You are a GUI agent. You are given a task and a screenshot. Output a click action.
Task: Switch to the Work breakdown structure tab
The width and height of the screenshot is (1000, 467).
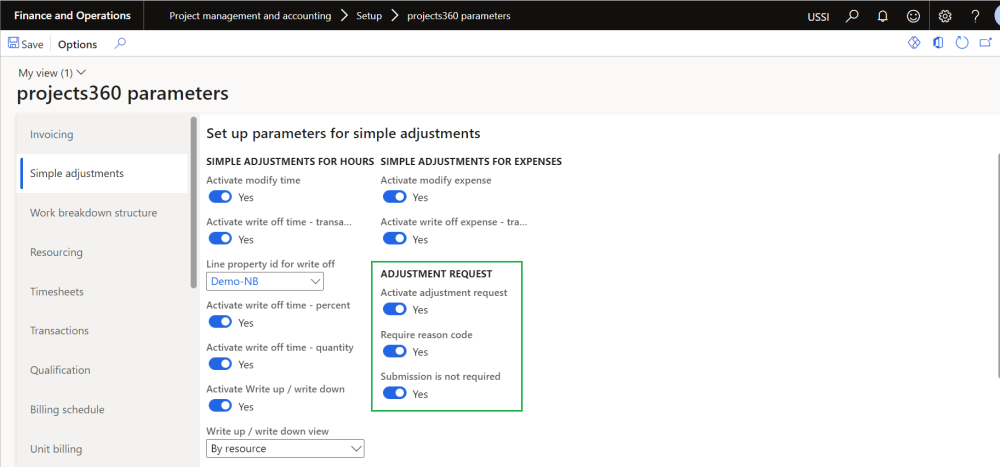click(93, 213)
